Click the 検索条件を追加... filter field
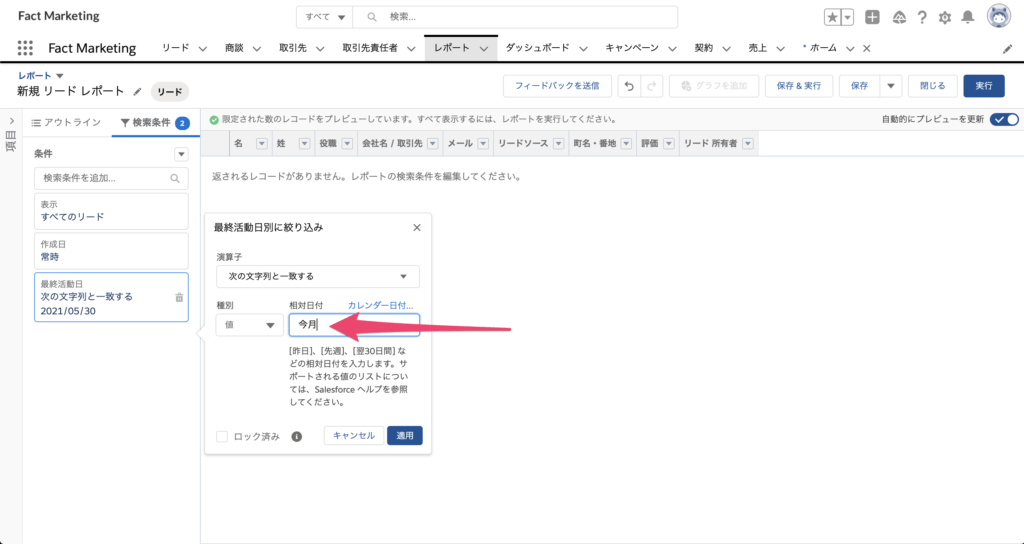The width and height of the screenshot is (1024, 544). 111,178
